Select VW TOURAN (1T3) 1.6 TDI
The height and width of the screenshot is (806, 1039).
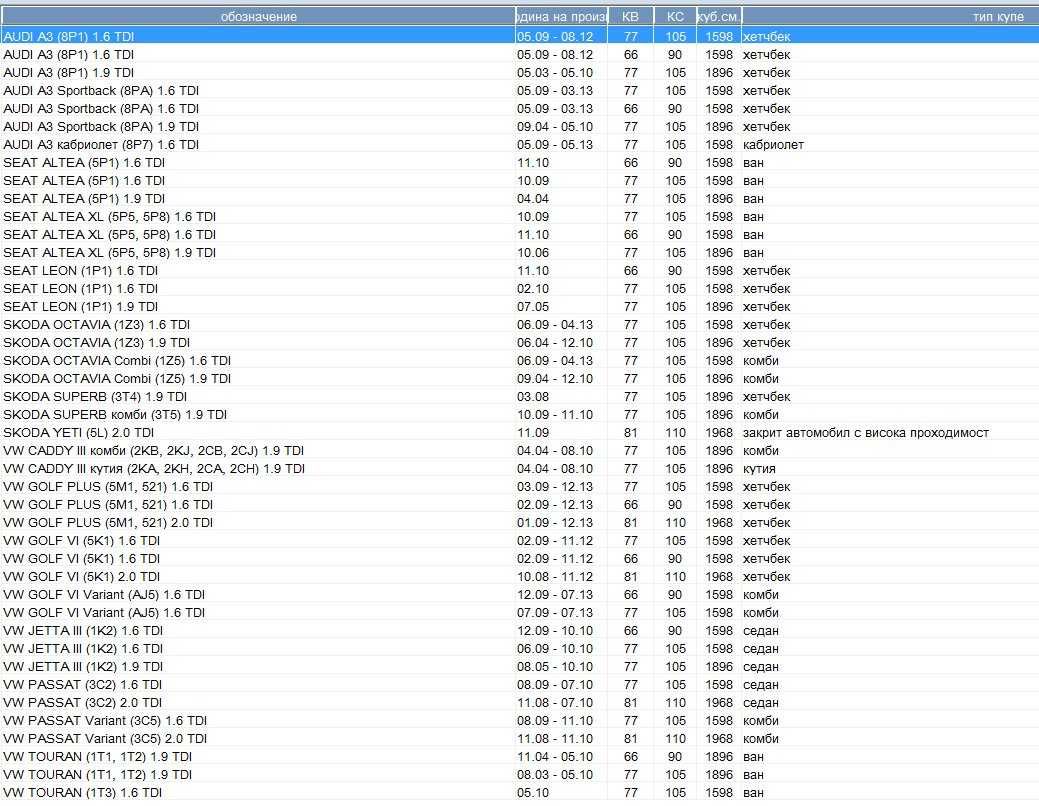pyautogui.click(x=520, y=793)
